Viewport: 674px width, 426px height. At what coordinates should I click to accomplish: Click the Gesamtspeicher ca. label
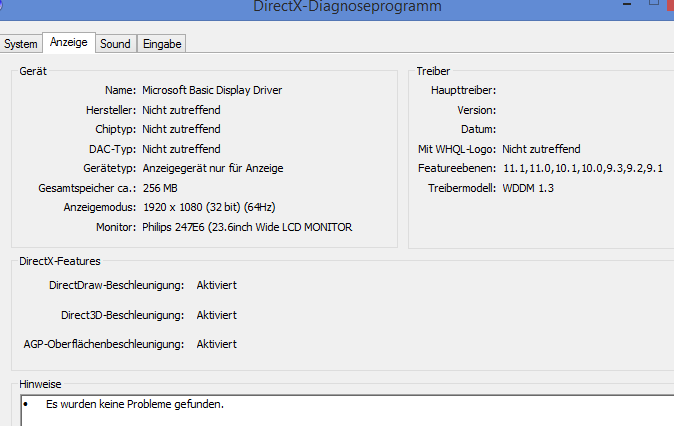pos(87,188)
